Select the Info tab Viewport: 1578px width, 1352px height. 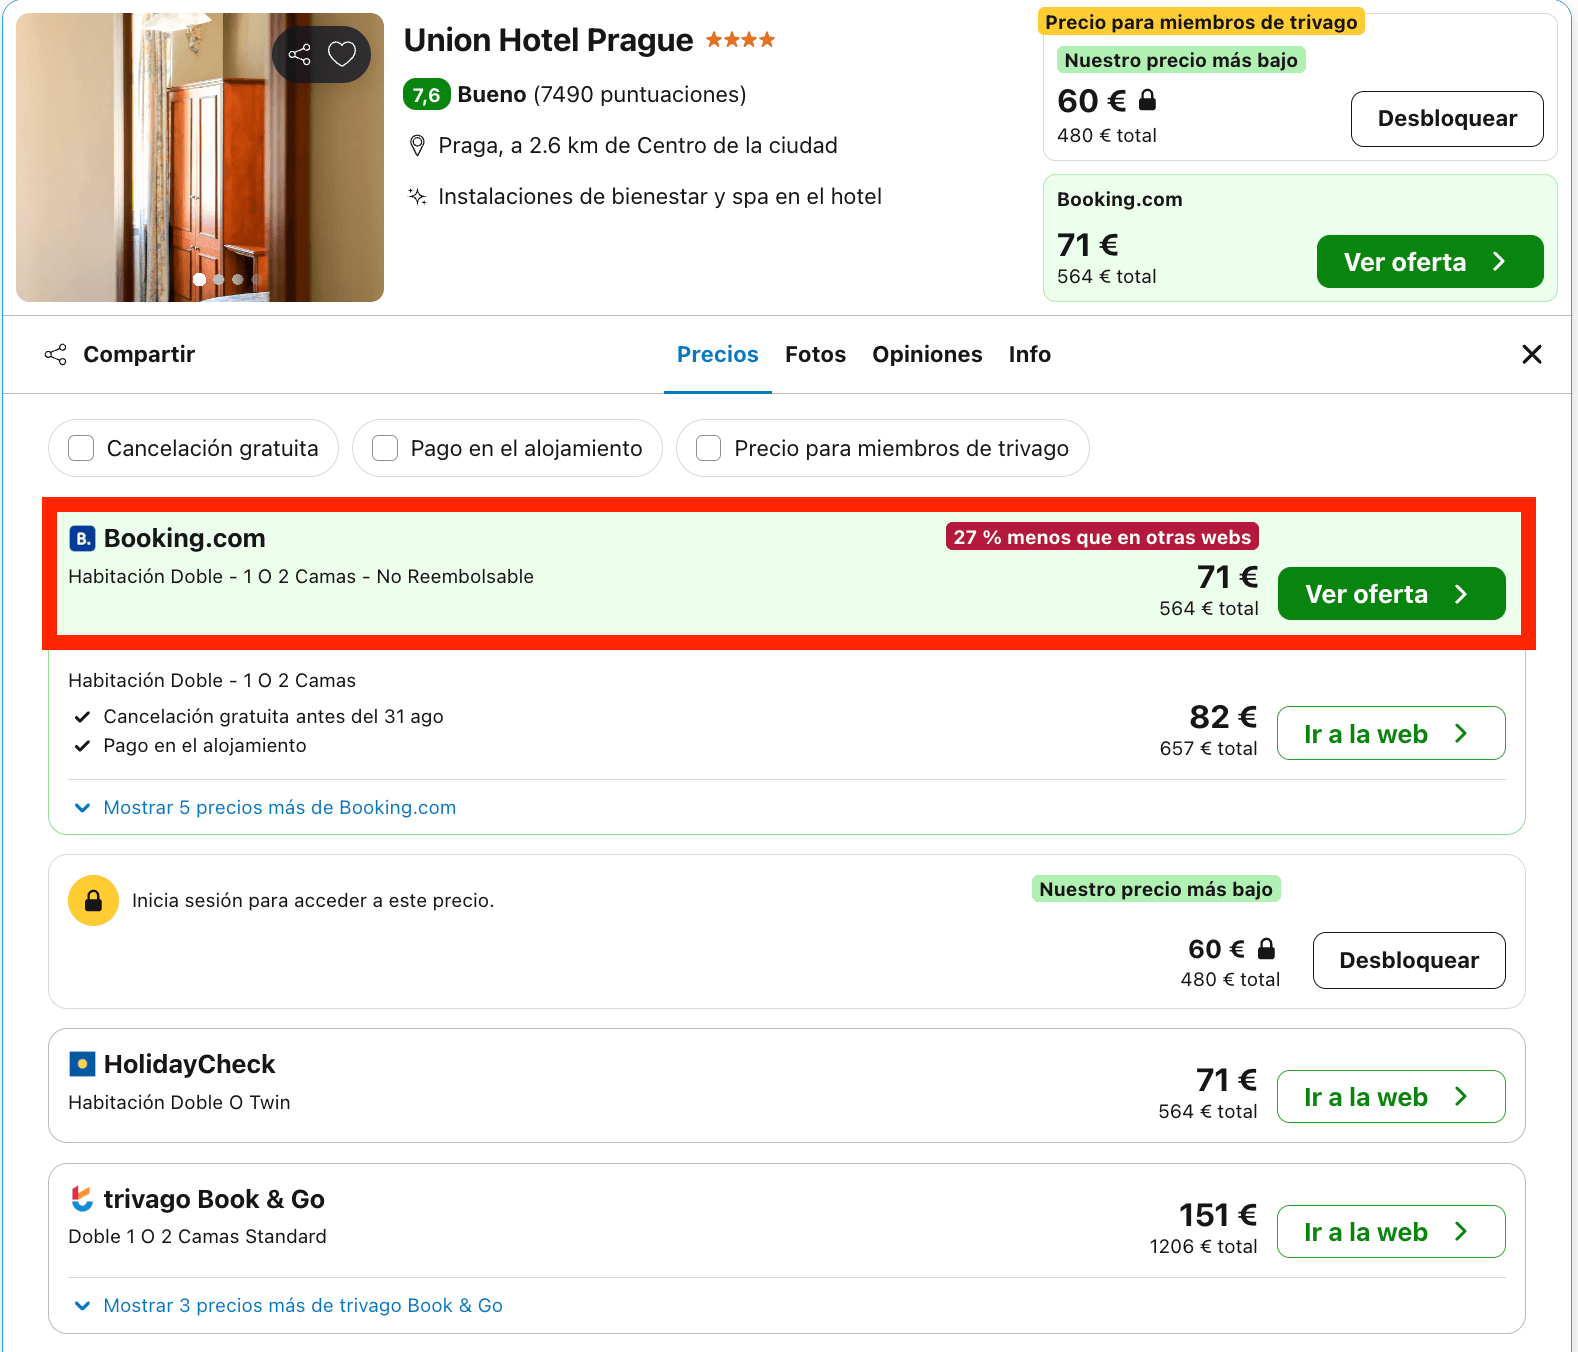(x=1029, y=354)
